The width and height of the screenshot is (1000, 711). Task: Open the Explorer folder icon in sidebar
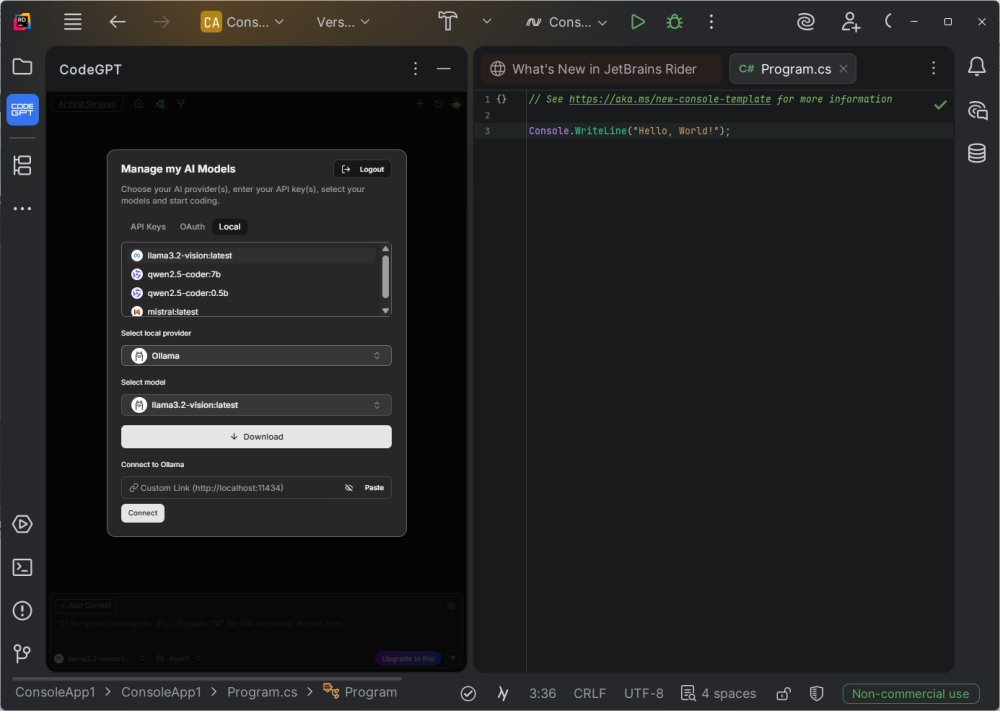pos(22,67)
